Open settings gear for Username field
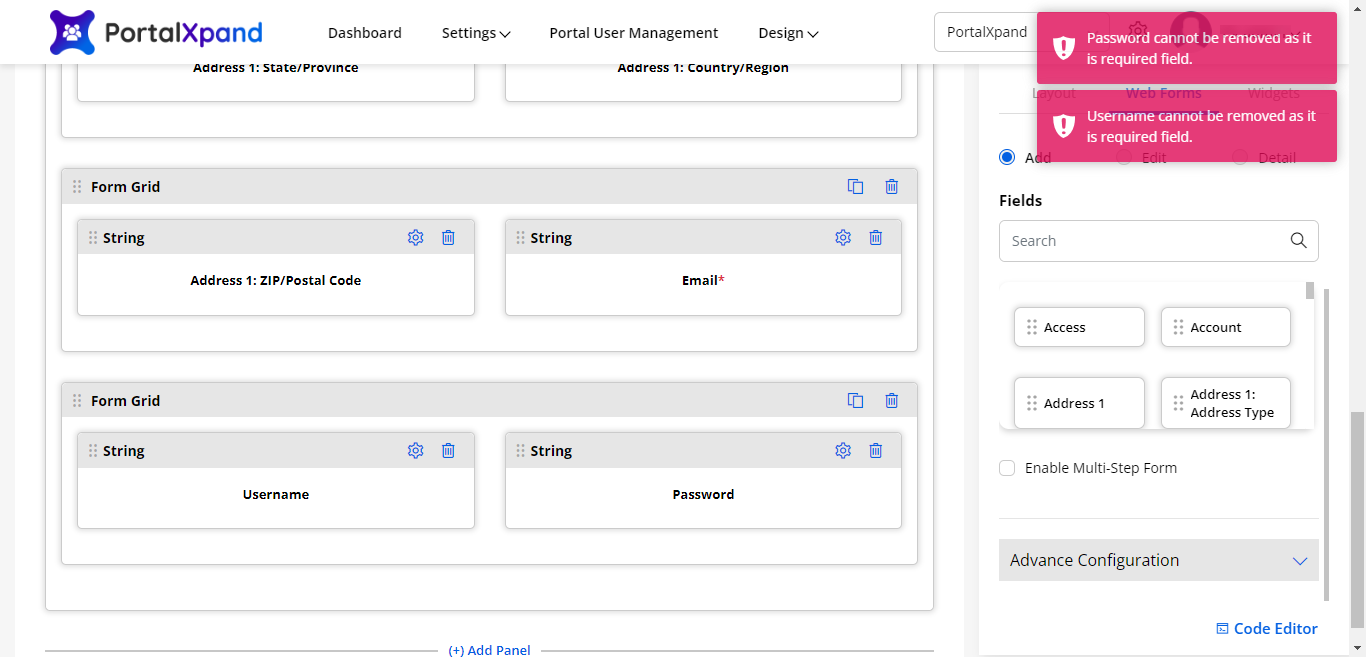This screenshot has width=1366, height=657. (x=416, y=451)
